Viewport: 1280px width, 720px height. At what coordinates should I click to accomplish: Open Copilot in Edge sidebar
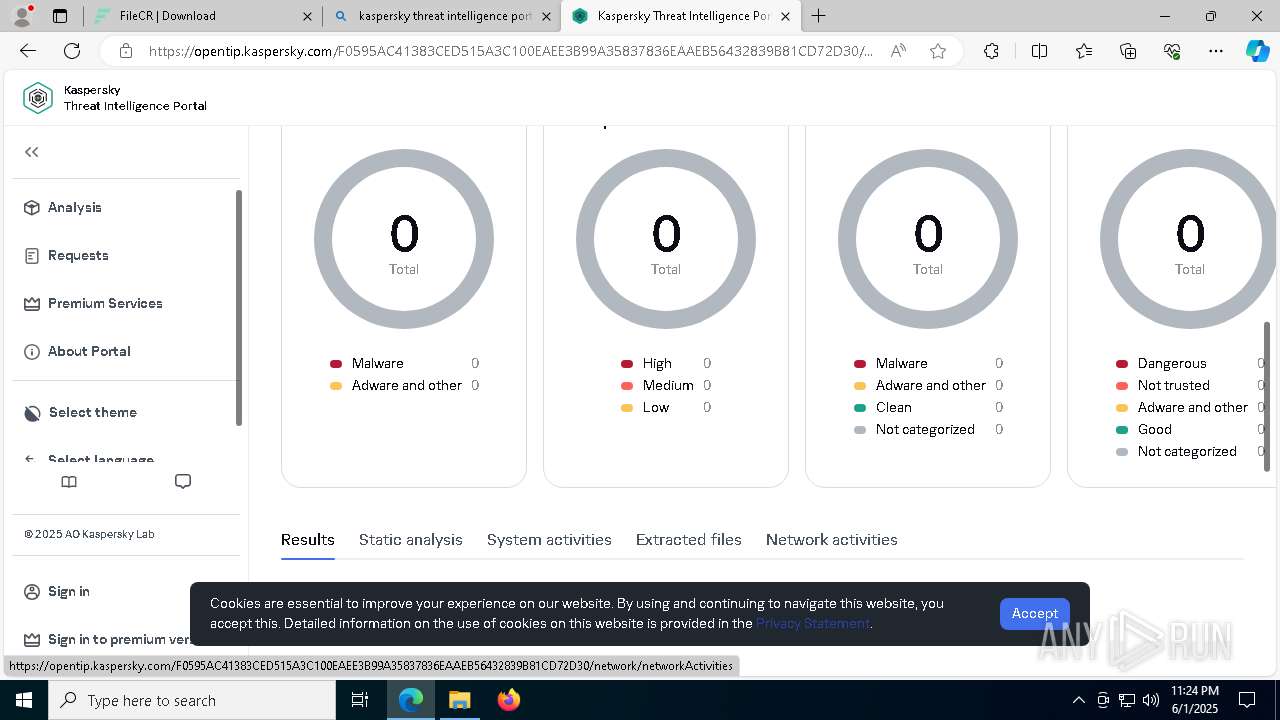click(1257, 51)
